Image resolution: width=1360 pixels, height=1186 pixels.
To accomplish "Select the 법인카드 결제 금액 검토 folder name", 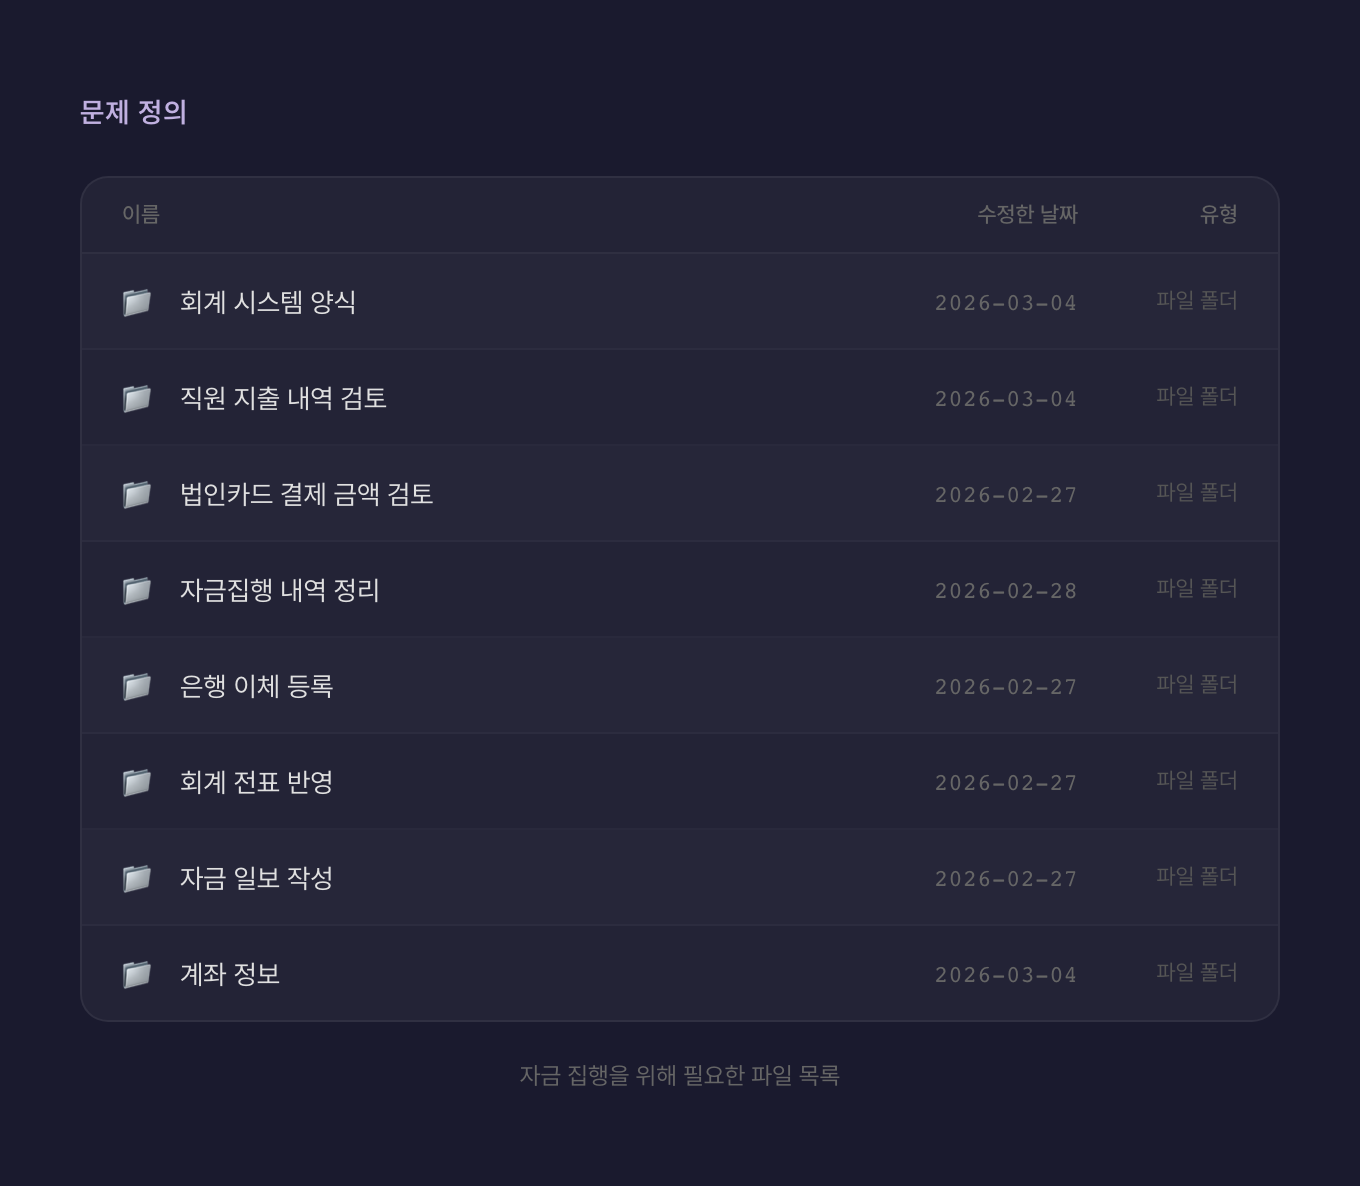I will coord(306,494).
